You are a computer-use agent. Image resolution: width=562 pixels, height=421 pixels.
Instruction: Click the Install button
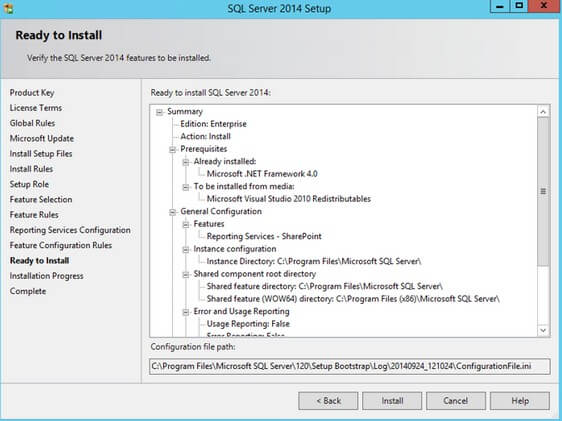(392, 401)
